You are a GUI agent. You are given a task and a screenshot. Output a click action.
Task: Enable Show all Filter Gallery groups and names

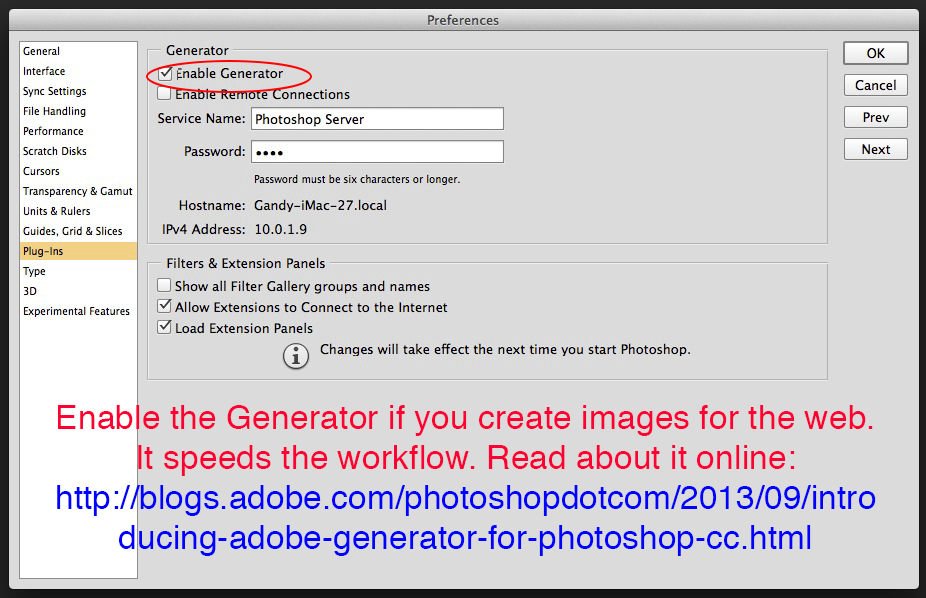pos(164,286)
